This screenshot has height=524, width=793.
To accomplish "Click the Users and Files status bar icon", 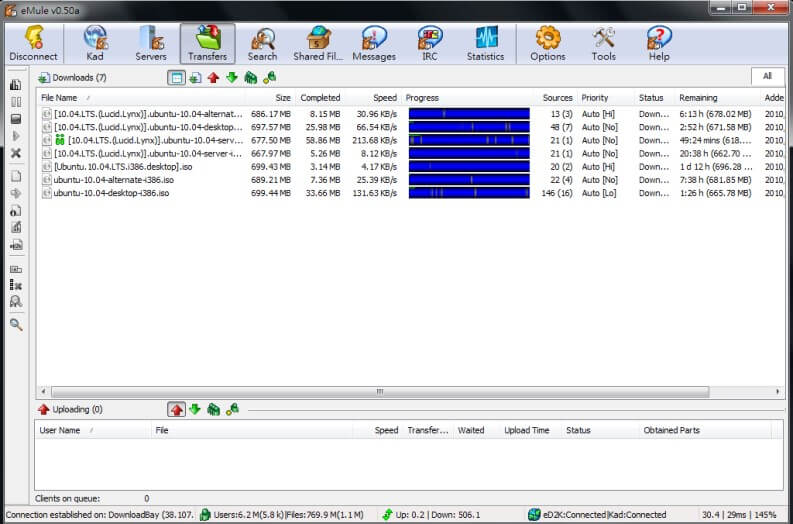I will pos(205,515).
